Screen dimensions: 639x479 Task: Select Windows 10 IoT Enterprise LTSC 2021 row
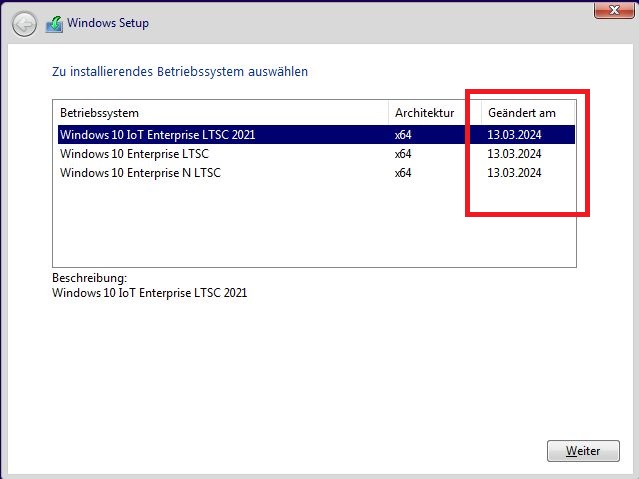[316, 135]
